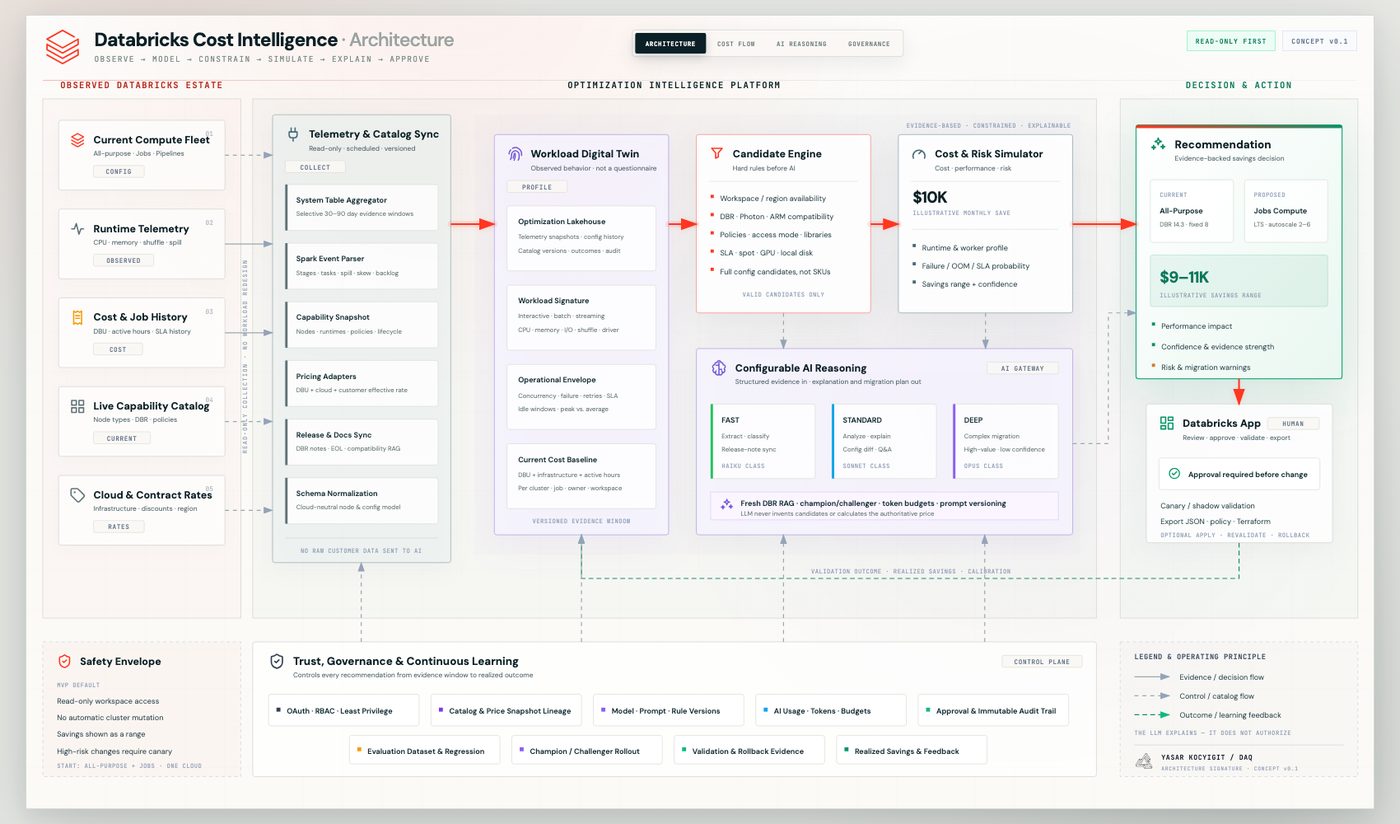
Task: Click the Fresh DBR RAG sparkle icon
Action: pyautogui.click(x=727, y=505)
